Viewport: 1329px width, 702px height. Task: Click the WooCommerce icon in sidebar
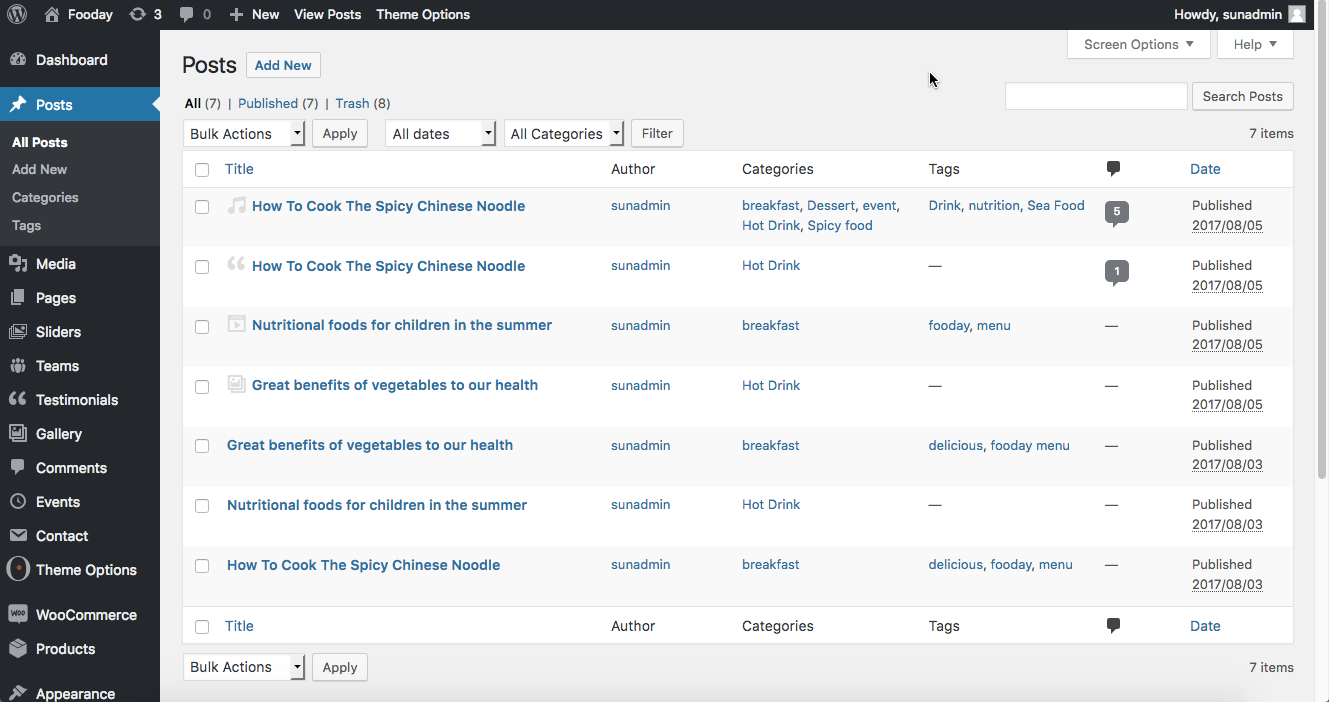pos(17,615)
